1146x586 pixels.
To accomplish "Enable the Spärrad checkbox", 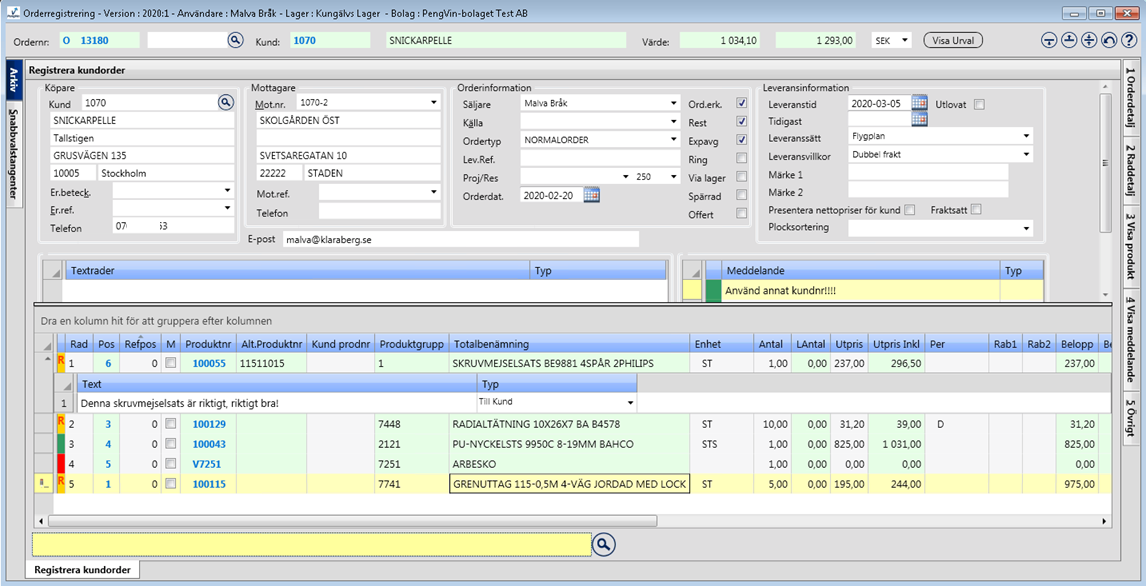I will click(741, 196).
